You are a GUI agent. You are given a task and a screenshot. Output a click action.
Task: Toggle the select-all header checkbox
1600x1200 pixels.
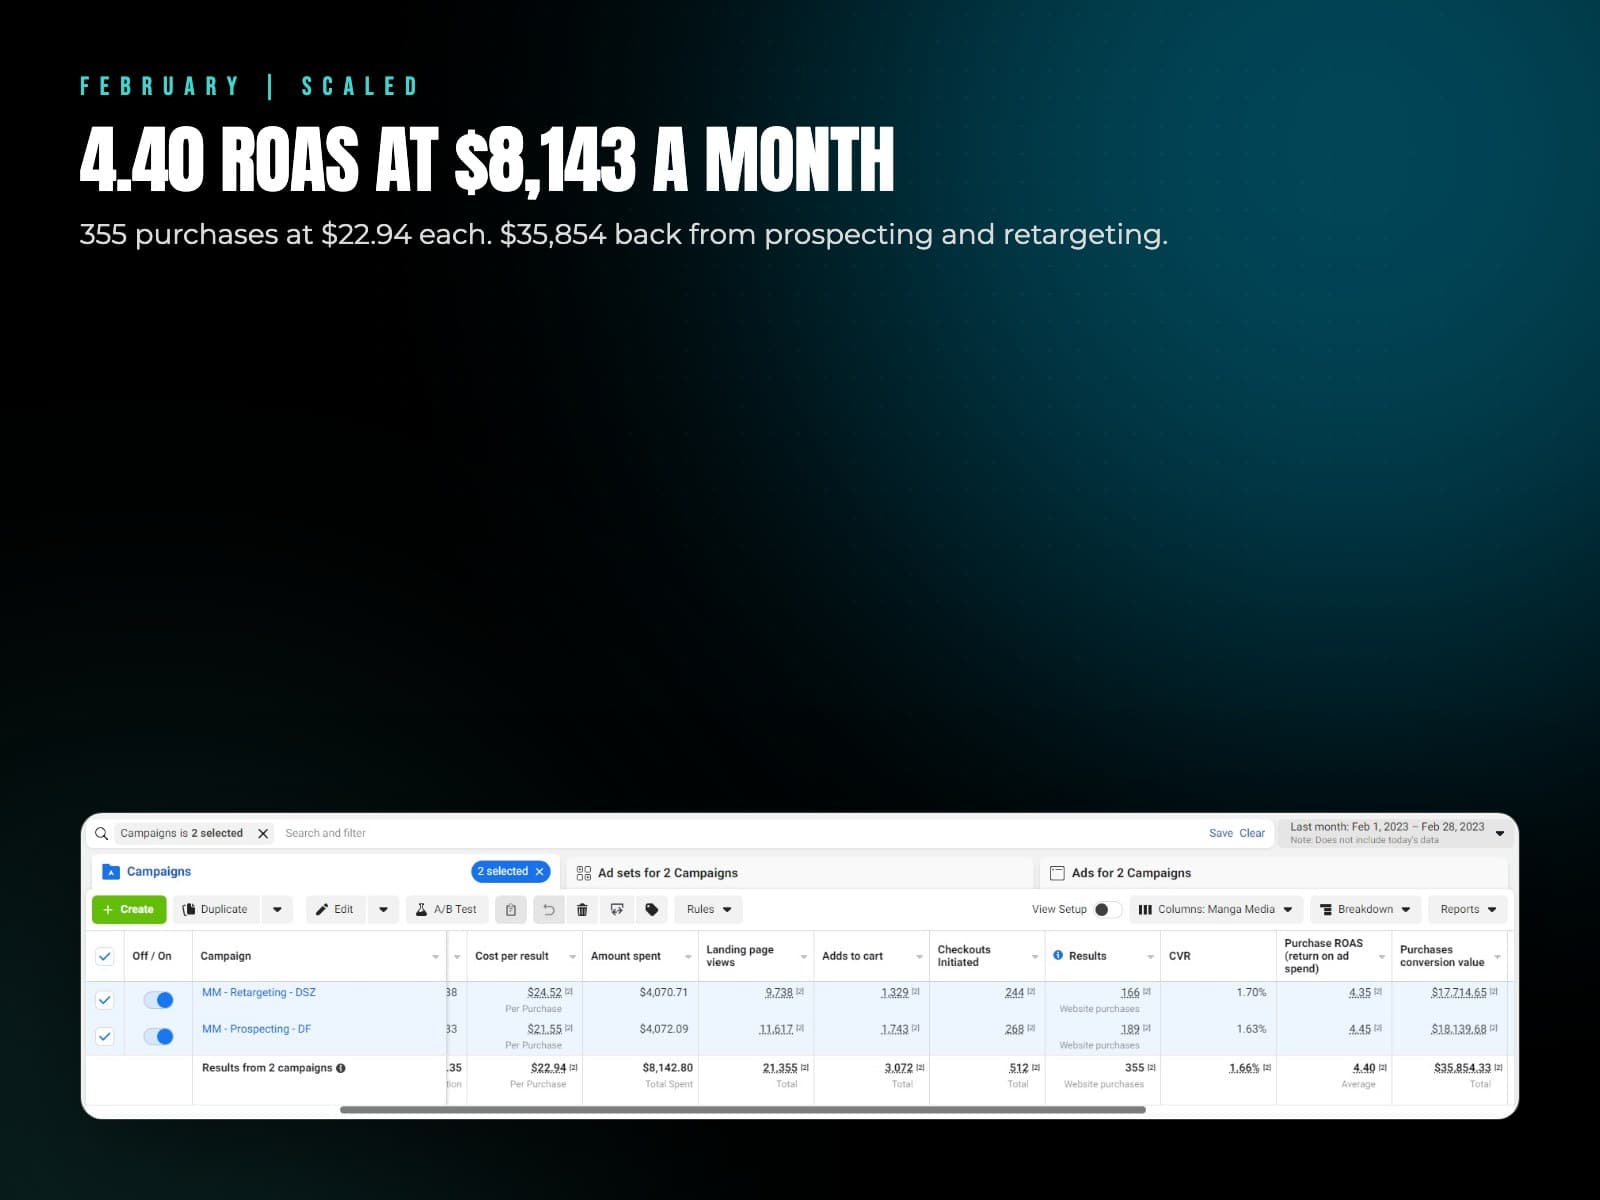(x=104, y=956)
